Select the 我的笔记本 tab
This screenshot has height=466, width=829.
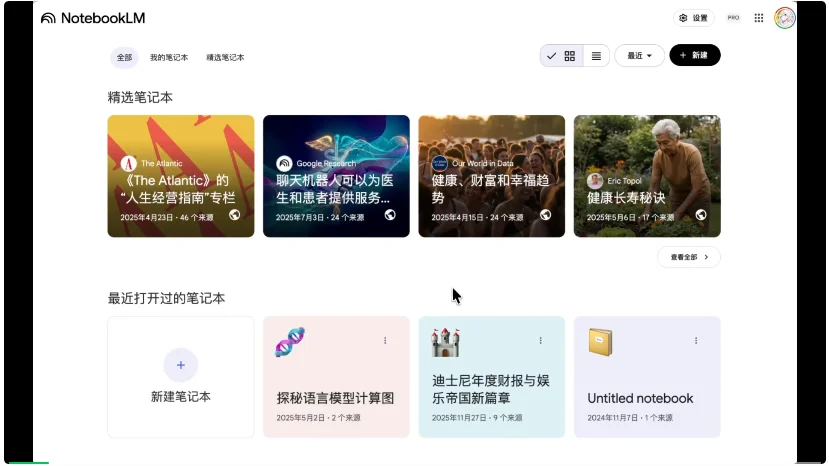click(169, 58)
